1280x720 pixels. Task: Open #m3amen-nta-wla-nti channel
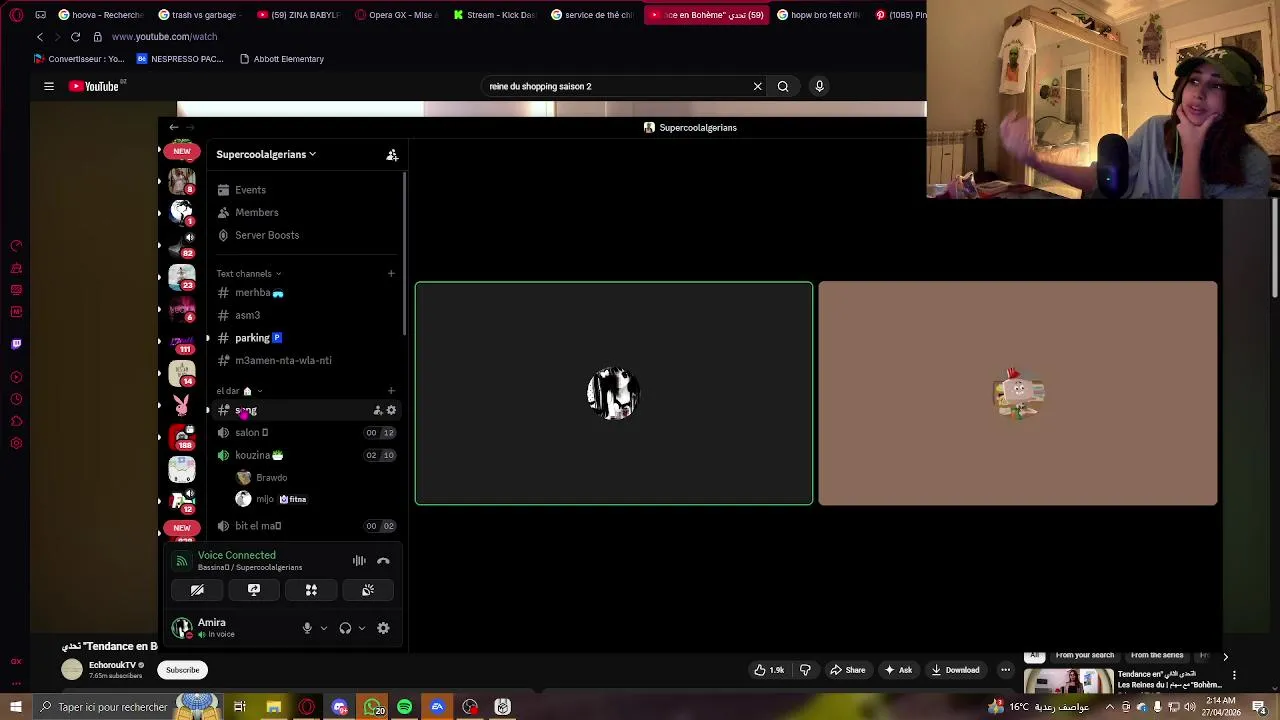tap(307, 360)
